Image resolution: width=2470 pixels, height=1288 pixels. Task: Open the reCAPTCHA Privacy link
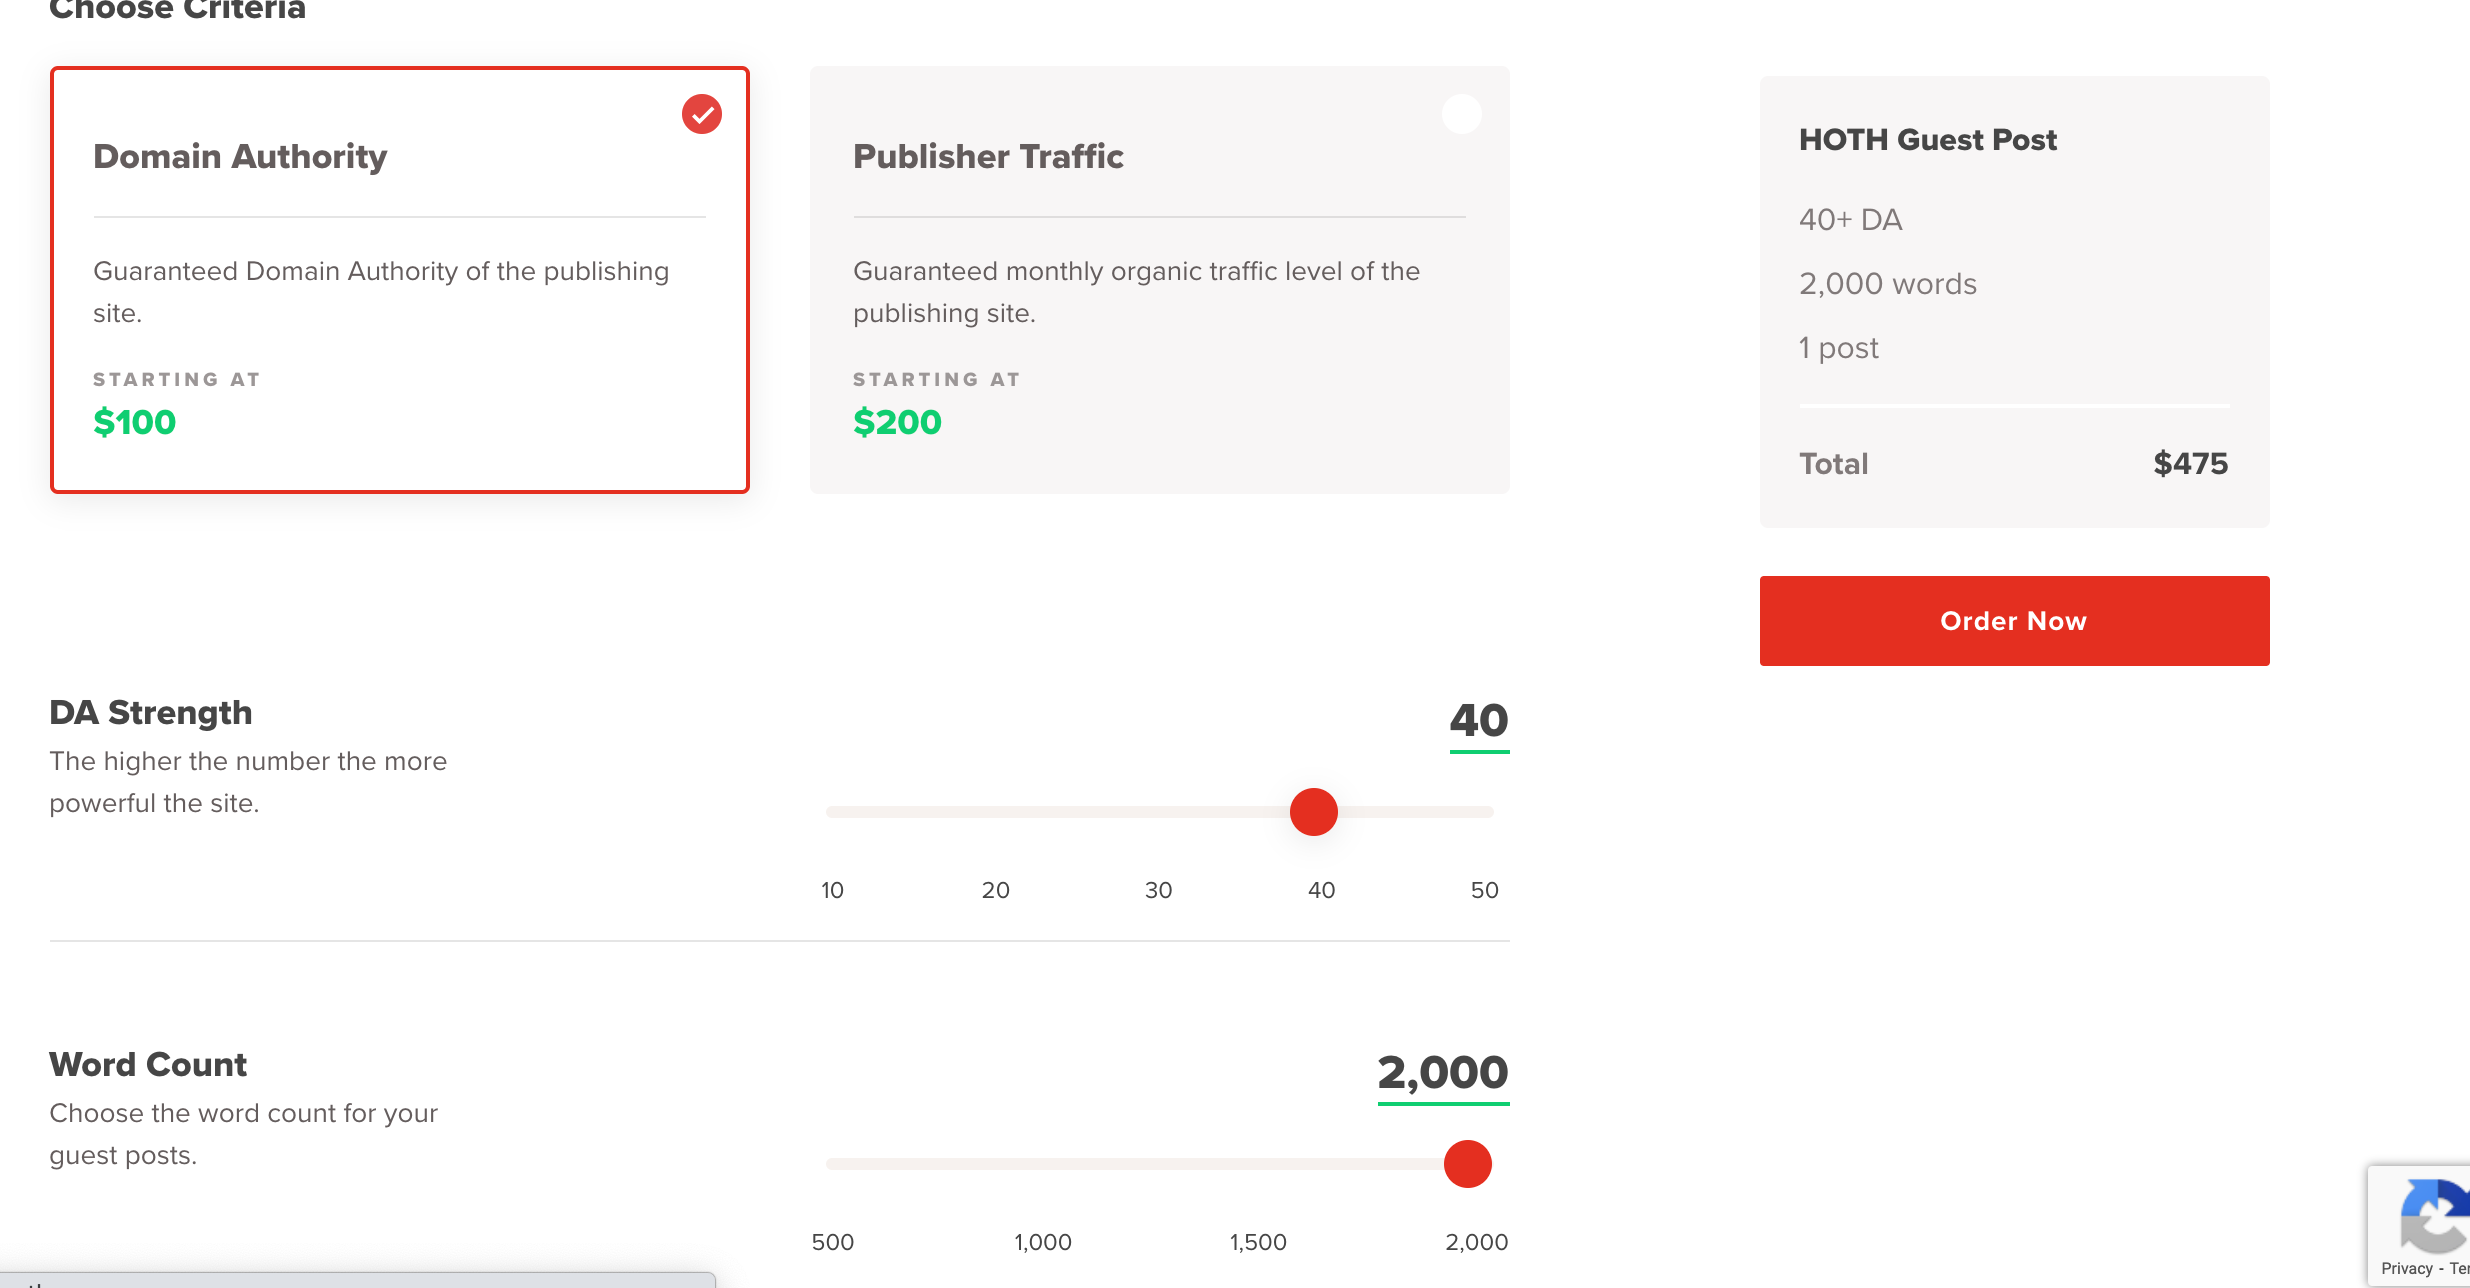[2406, 1268]
